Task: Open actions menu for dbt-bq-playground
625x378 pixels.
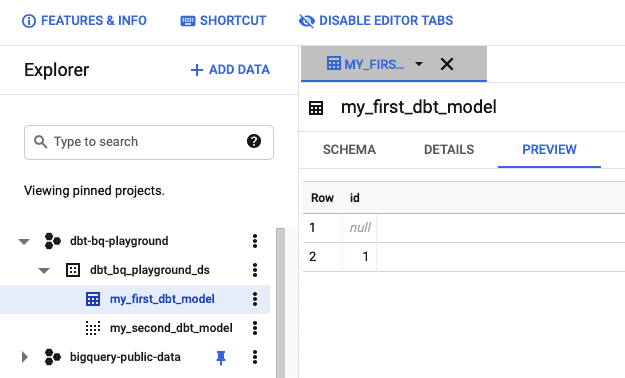Action: click(255, 241)
